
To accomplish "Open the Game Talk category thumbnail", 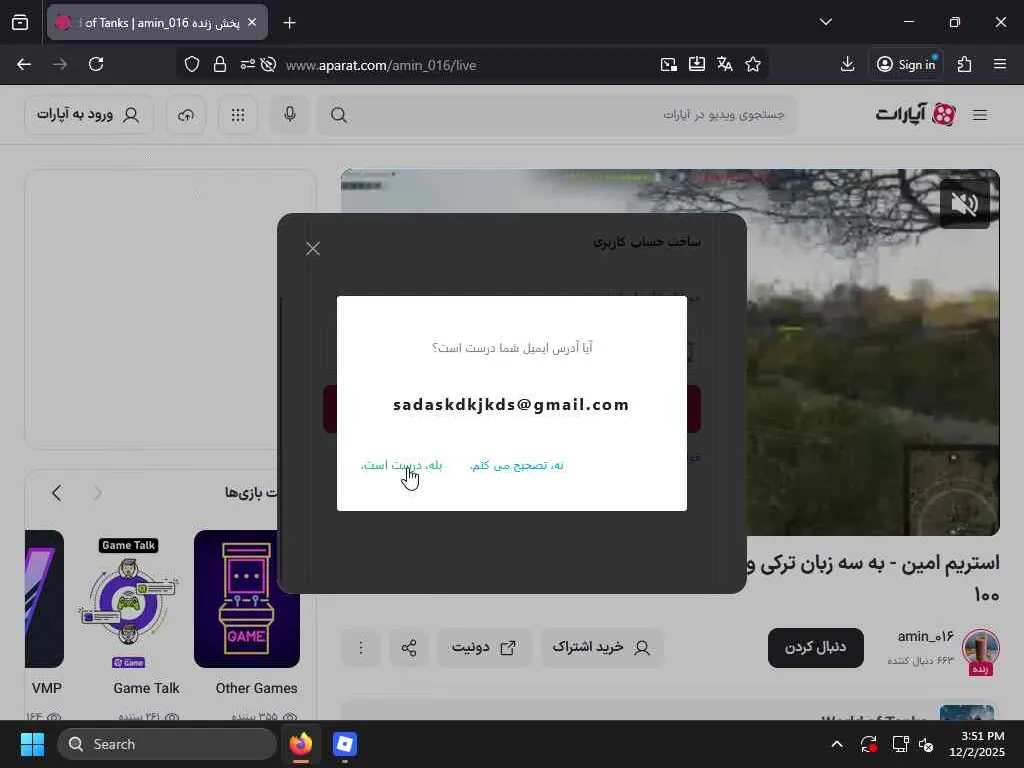I will [x=129, y=601].
